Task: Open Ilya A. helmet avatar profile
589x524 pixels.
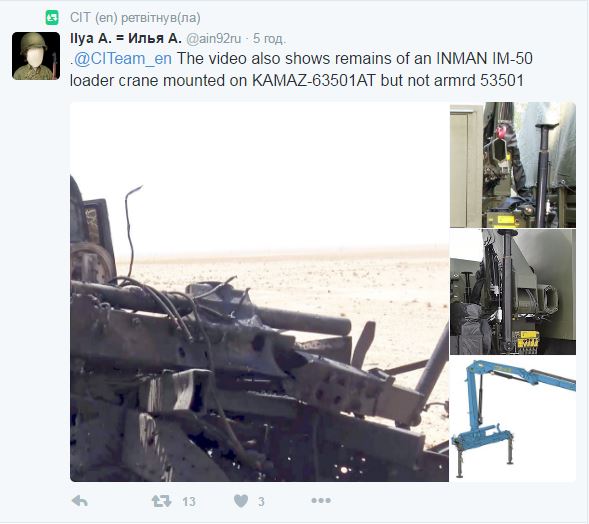Action: point(36,56)
